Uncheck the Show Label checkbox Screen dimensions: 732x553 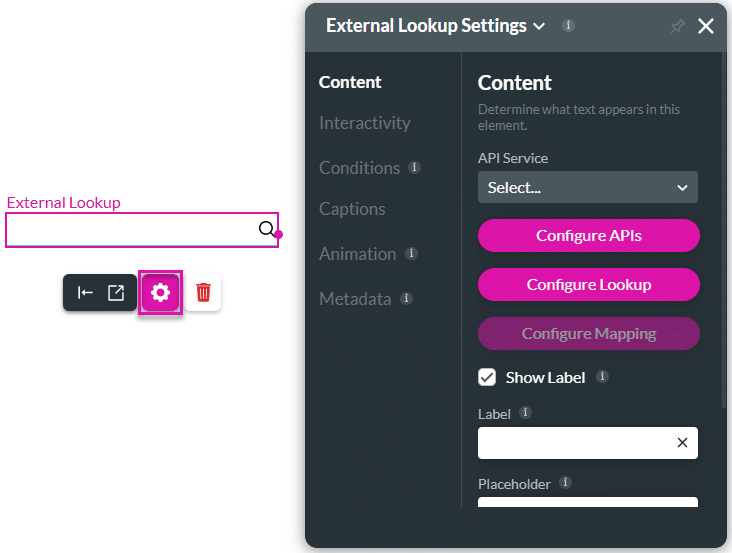487,377
